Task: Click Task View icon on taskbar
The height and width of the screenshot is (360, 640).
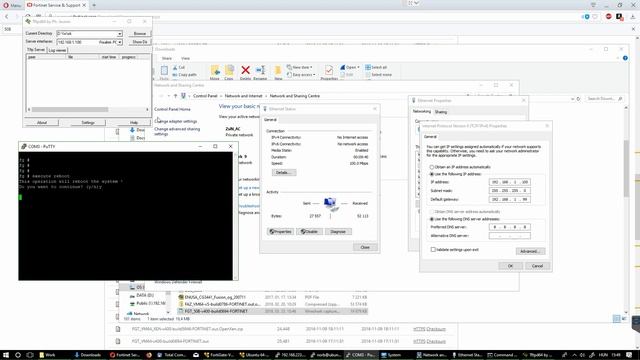Action: [x=29, y=355]
